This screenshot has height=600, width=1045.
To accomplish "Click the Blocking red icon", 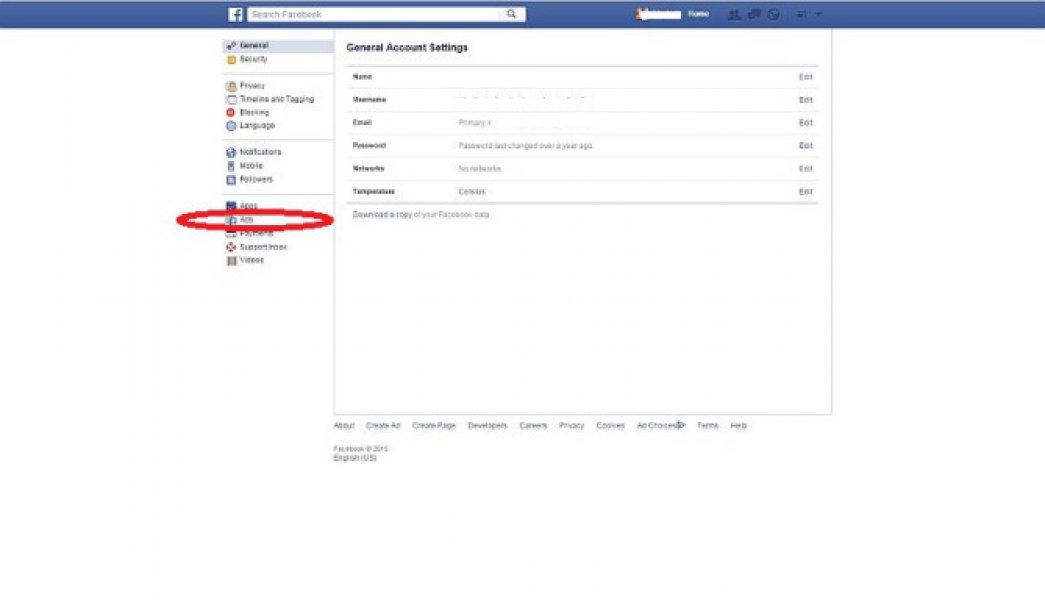I will 231,113.
